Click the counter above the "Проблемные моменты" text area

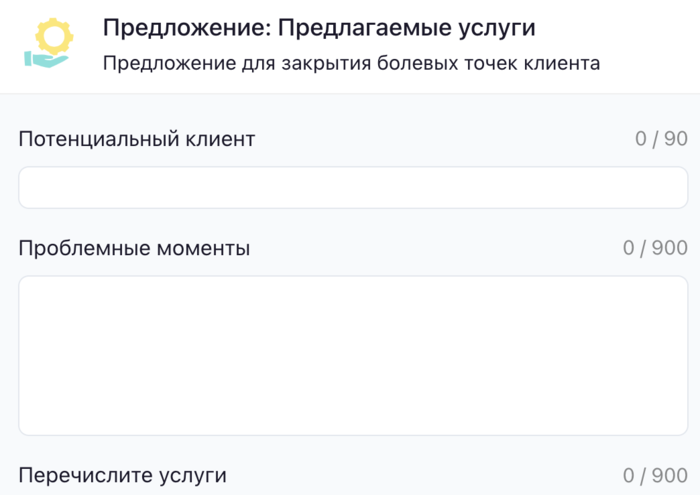[655, 247]
